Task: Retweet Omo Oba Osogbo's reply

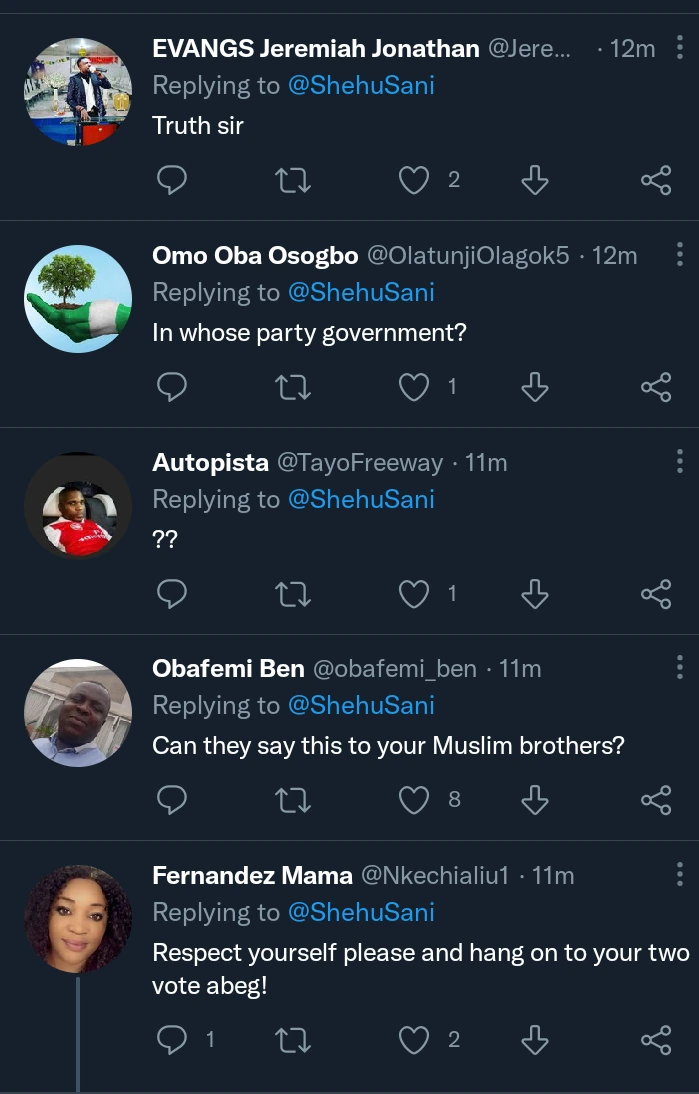Action: 292,387
